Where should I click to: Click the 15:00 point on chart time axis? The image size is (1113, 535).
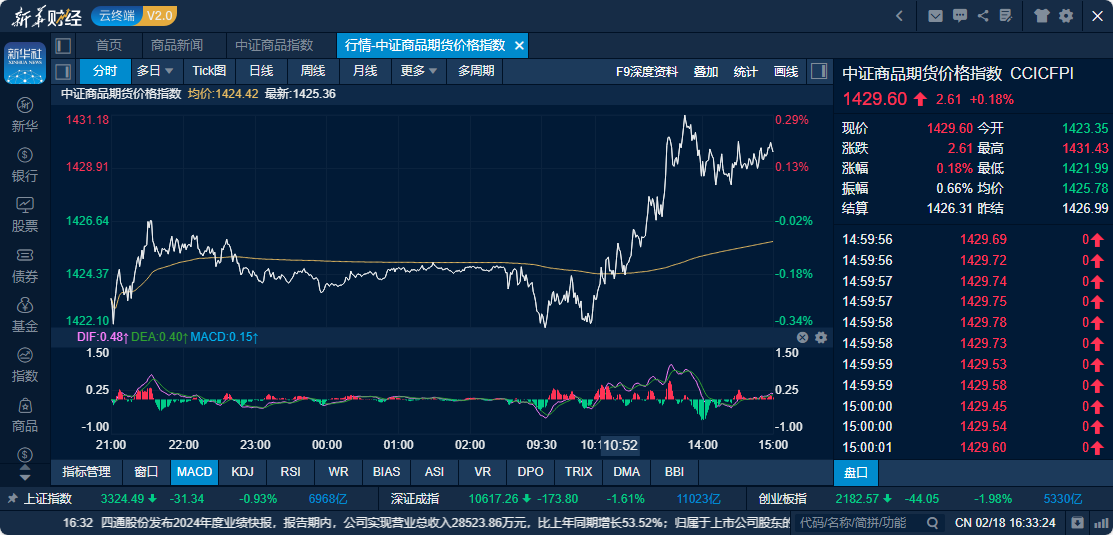tap(773, 444)
